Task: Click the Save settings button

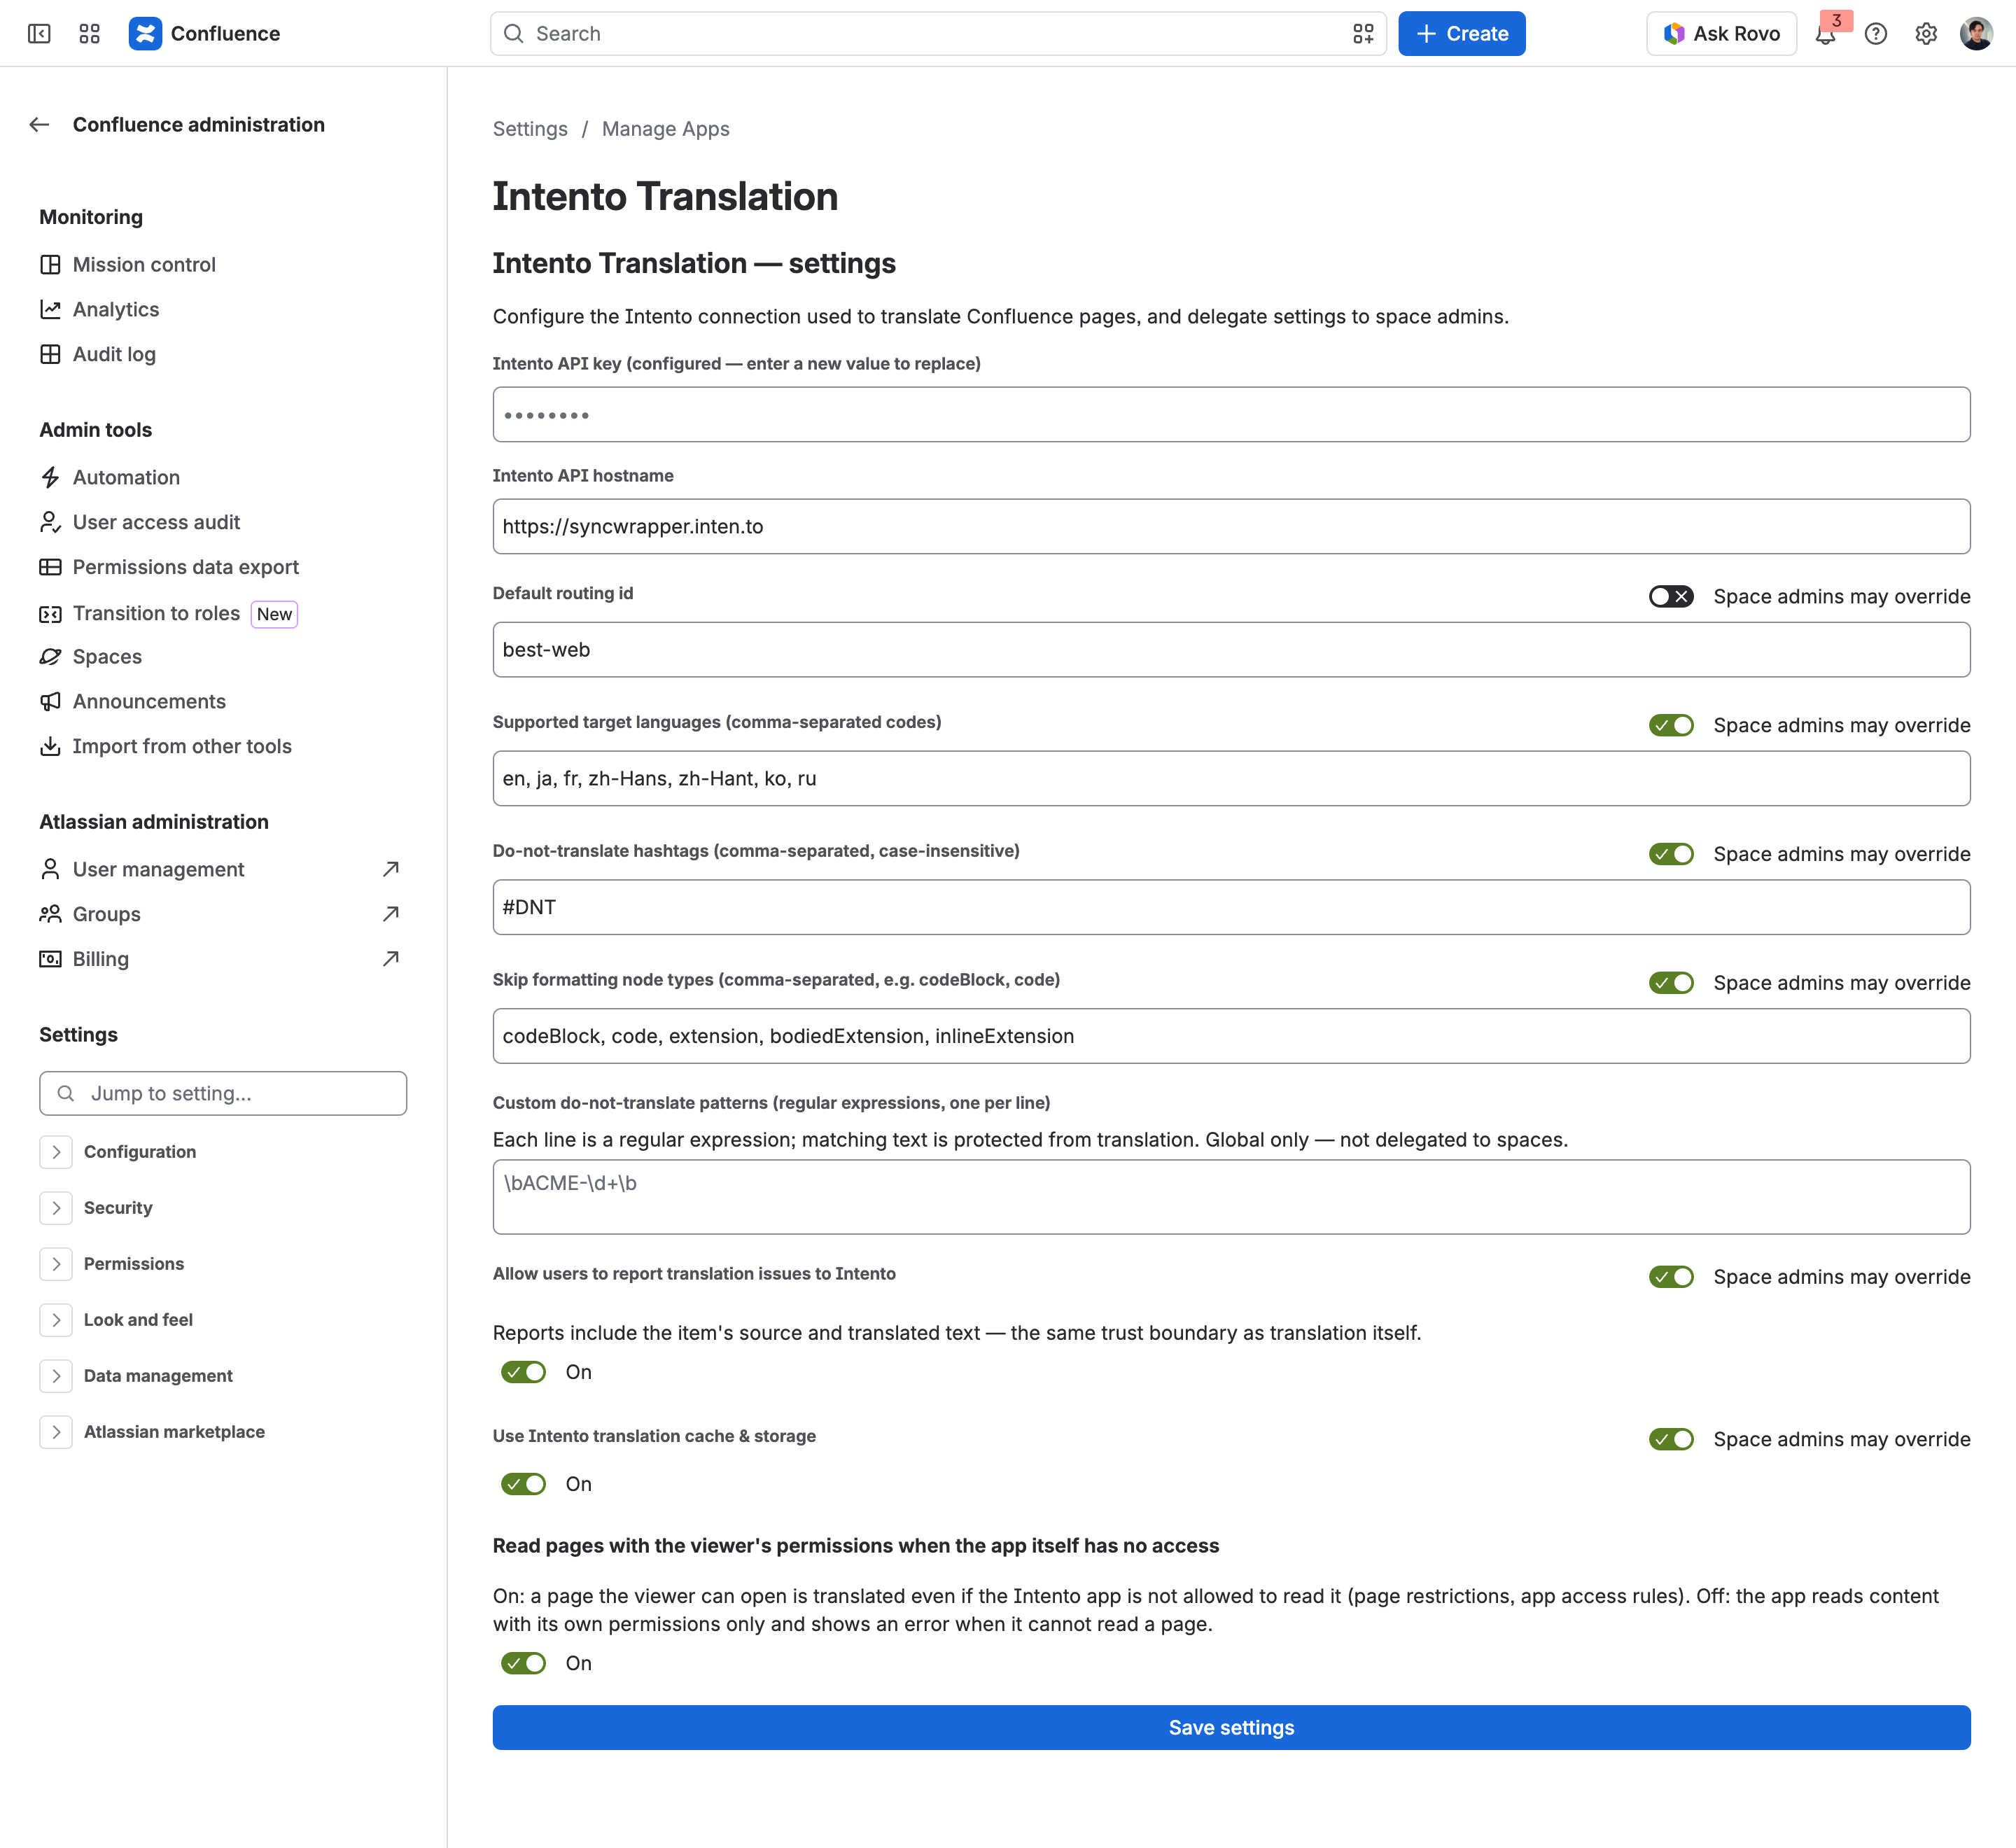Action: click(x=1231, y=1728)
